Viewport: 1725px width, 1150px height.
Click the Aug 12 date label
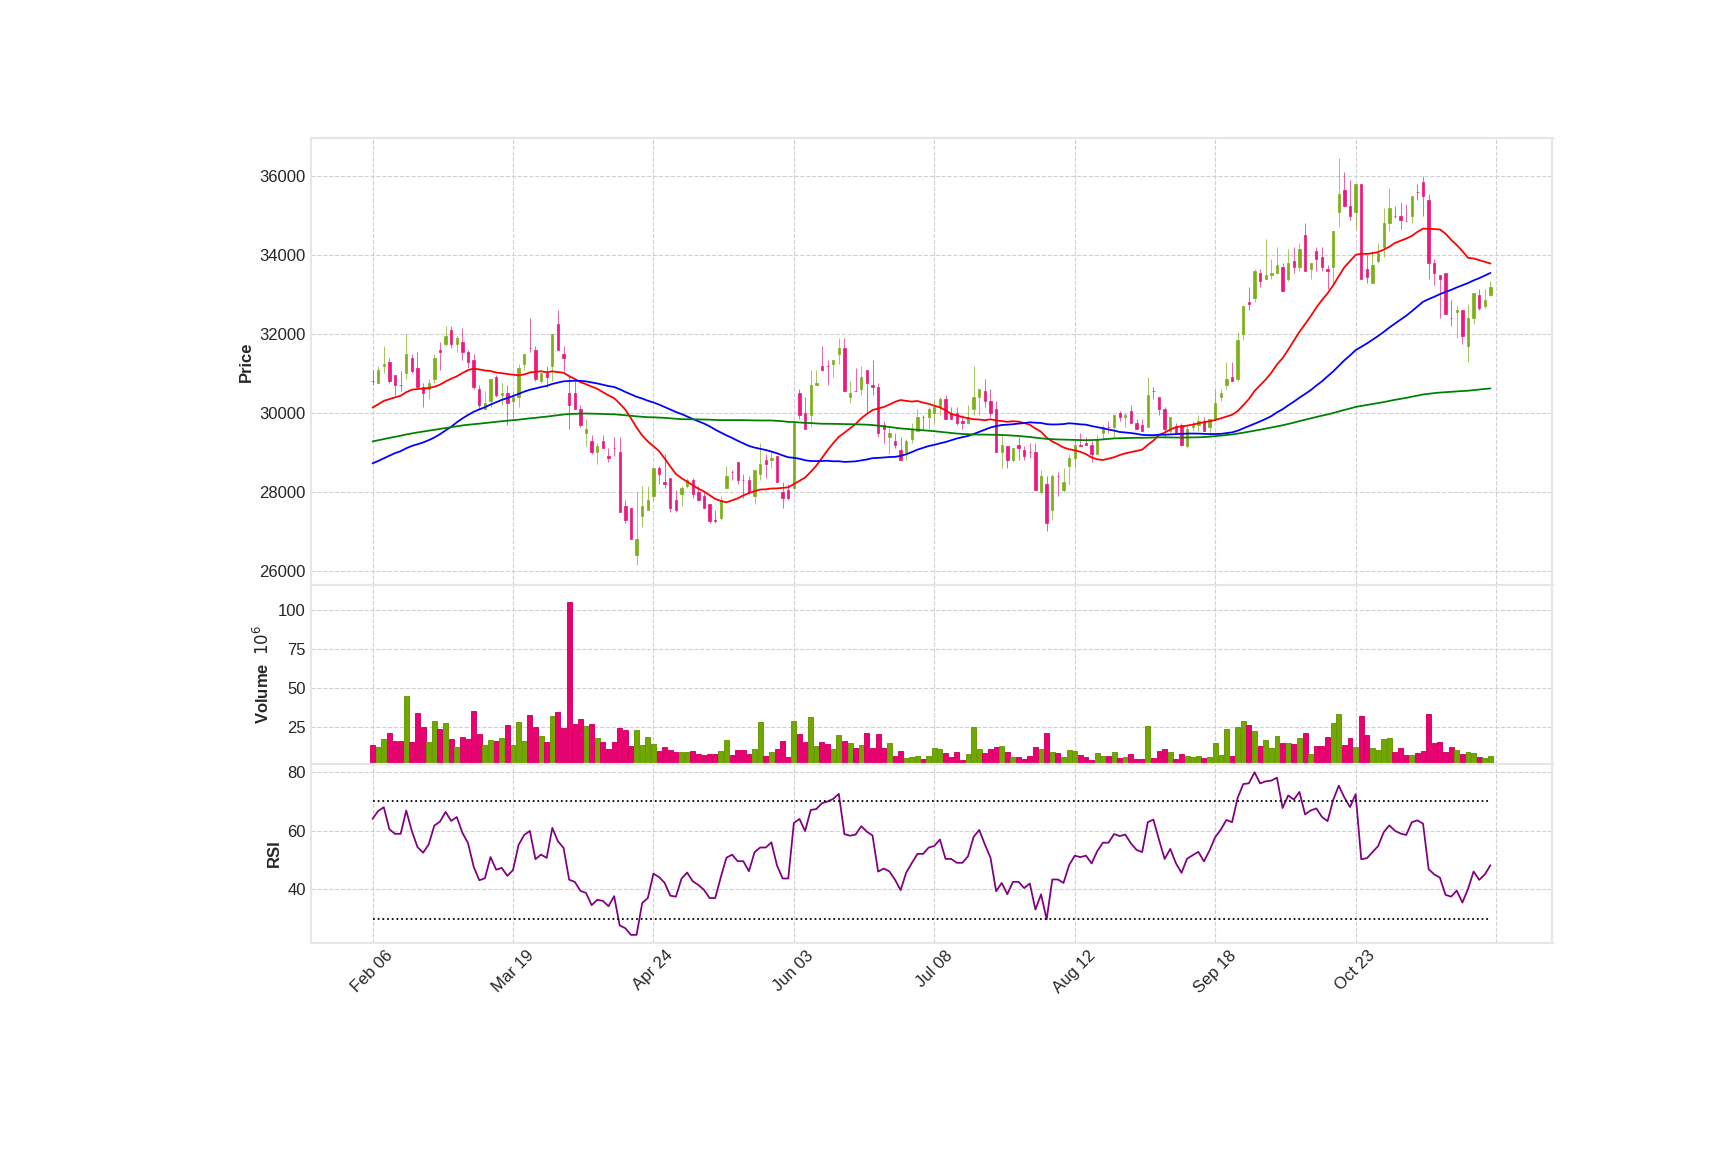[1073, 971]
